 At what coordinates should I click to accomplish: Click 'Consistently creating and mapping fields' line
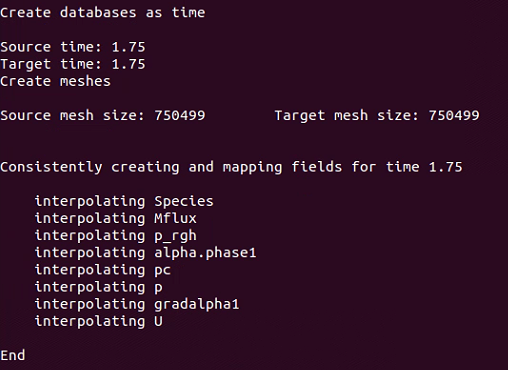(x=231, y=167)
